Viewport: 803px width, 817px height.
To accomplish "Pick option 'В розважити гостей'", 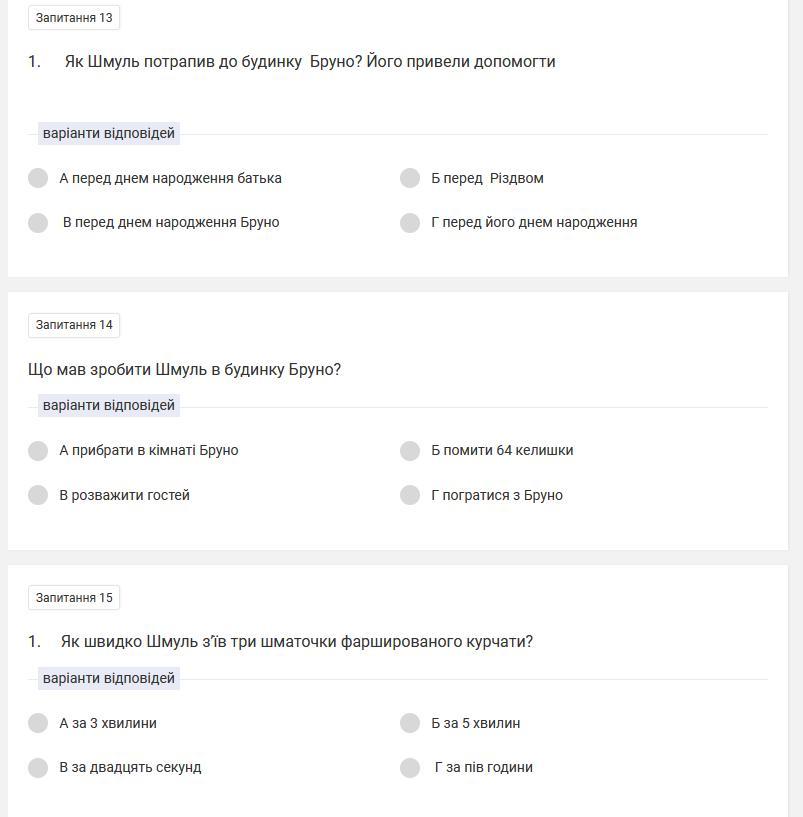I will tap(38, 495).
